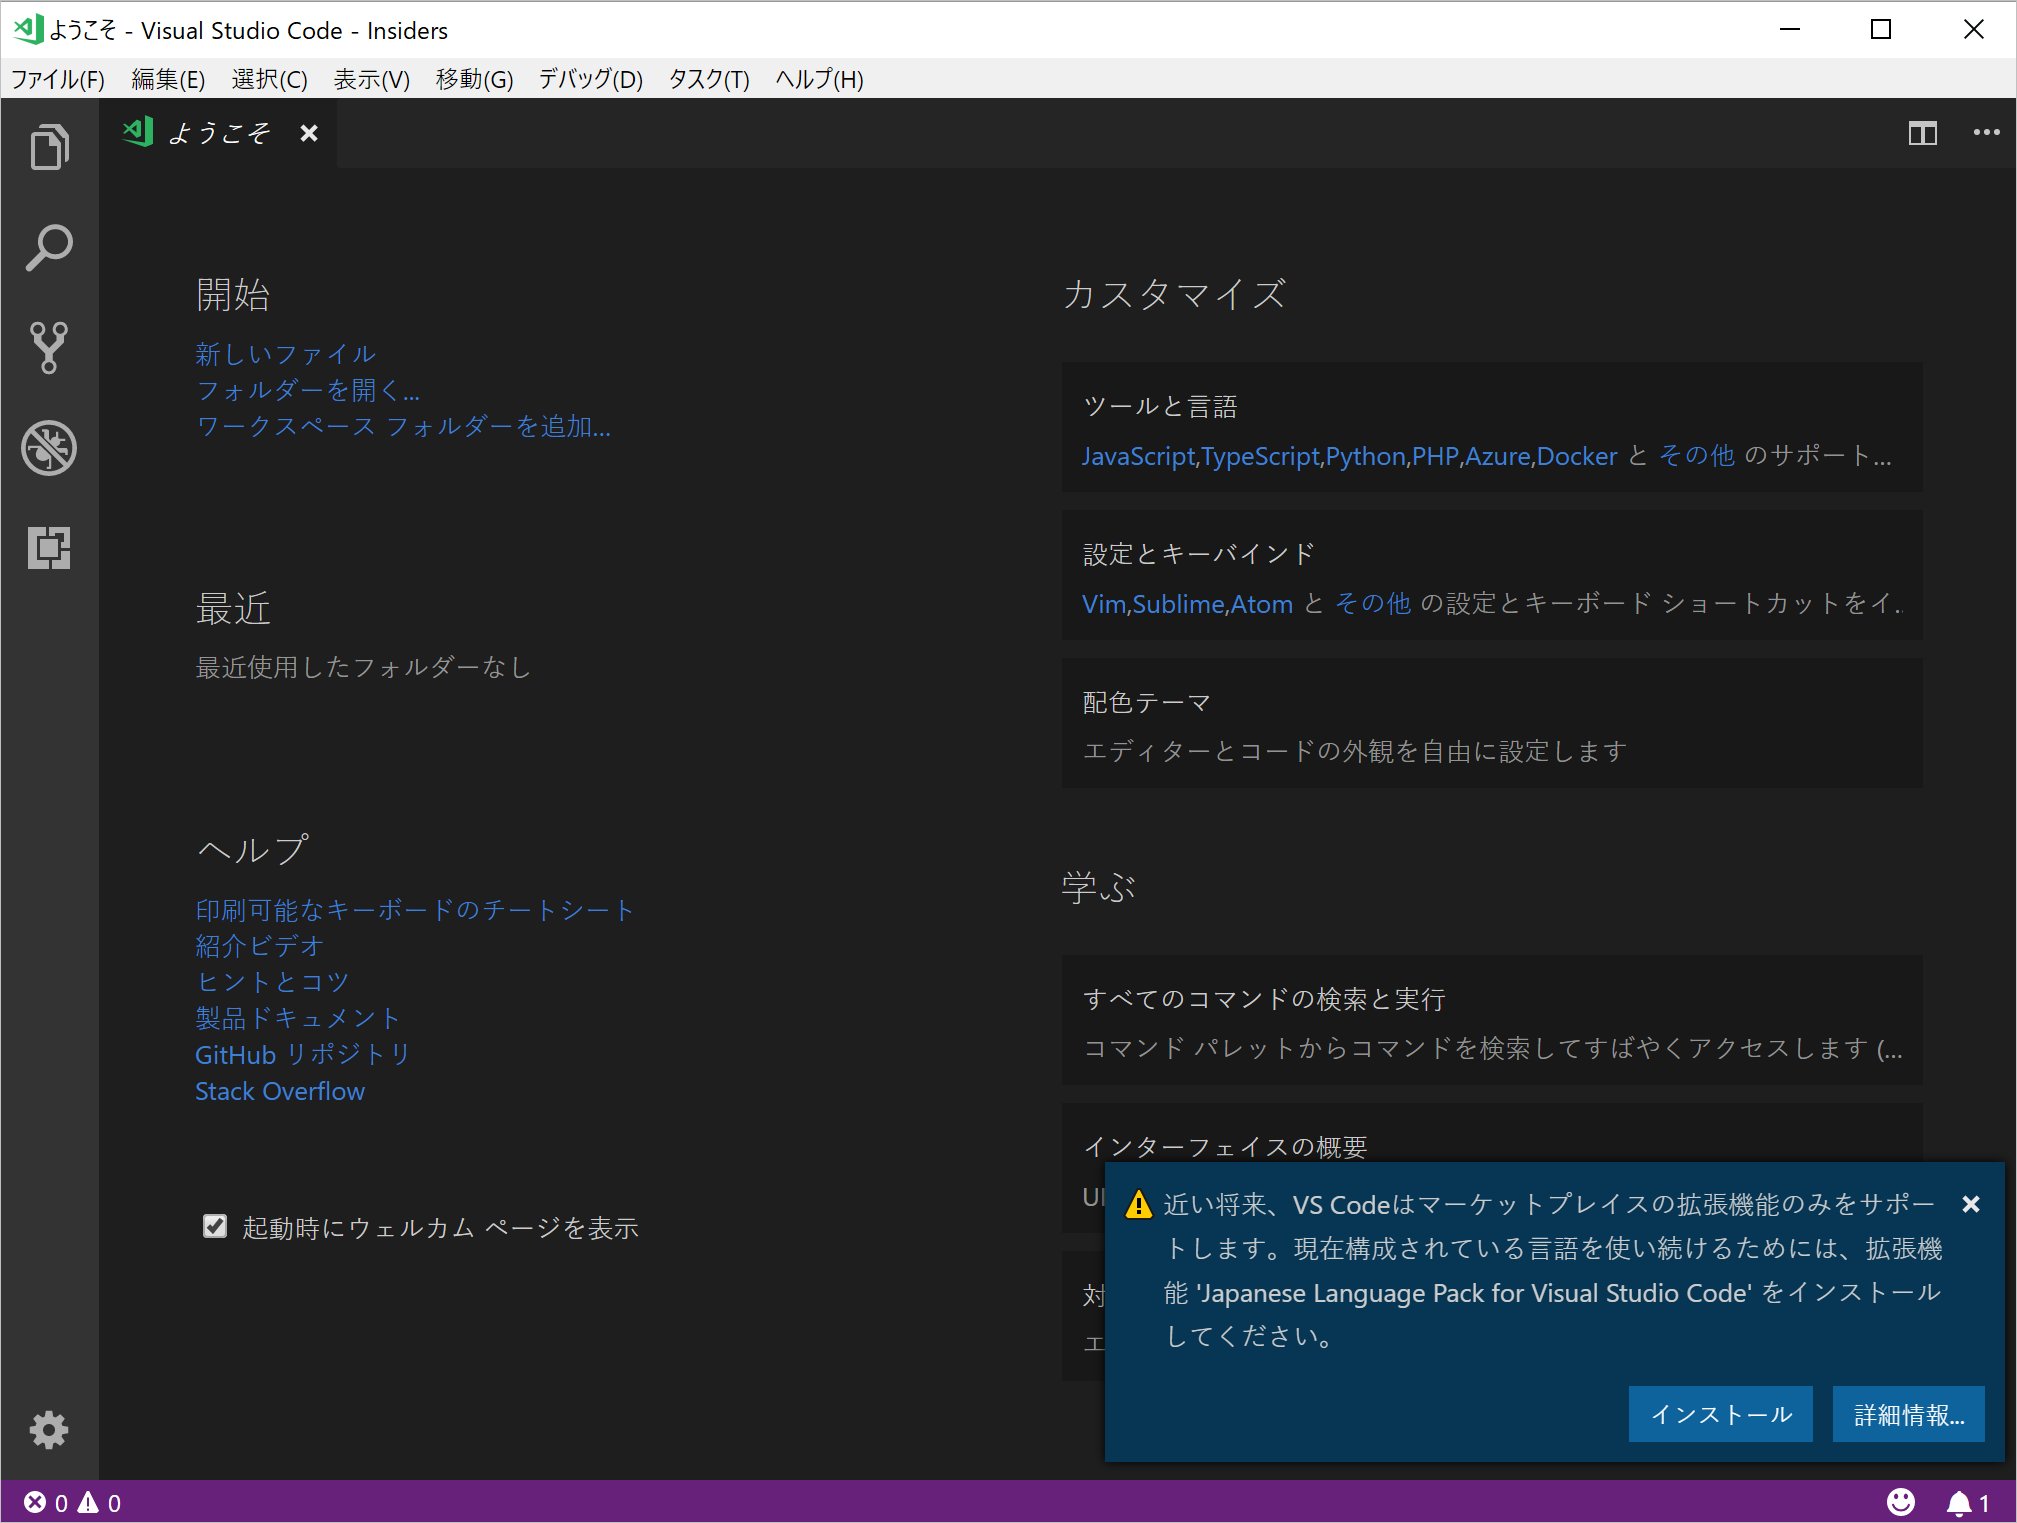Click ワークスペース フォルダーを追加... link

pyautogui.click(x=403, y=427)
